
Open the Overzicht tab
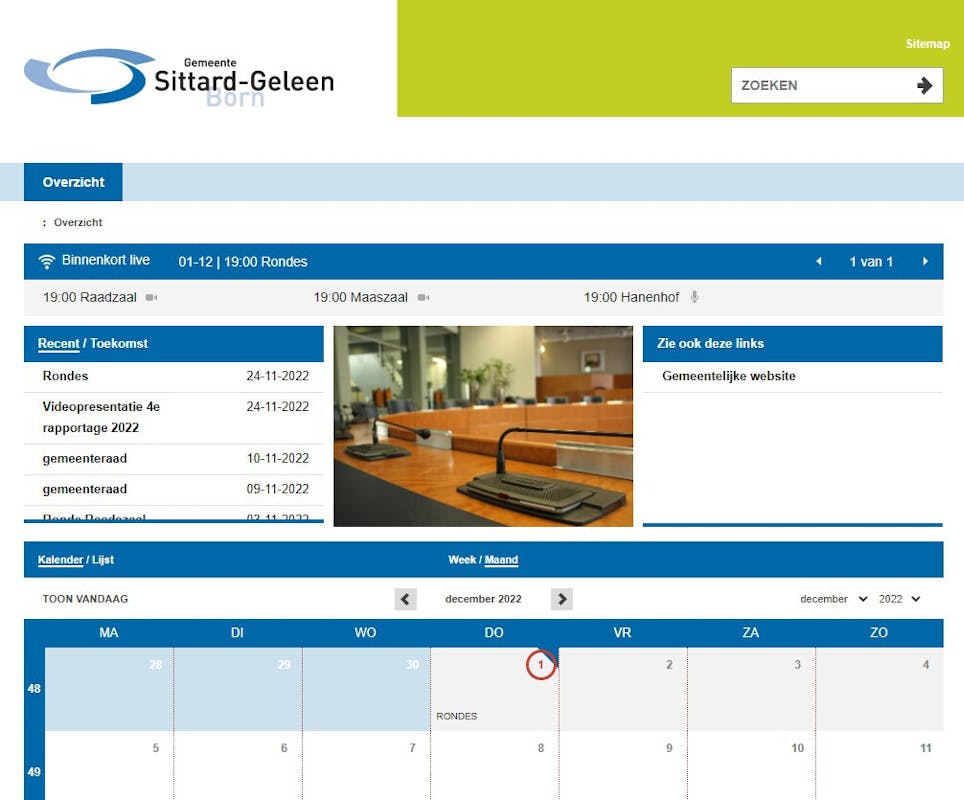[x=73, y=182]
